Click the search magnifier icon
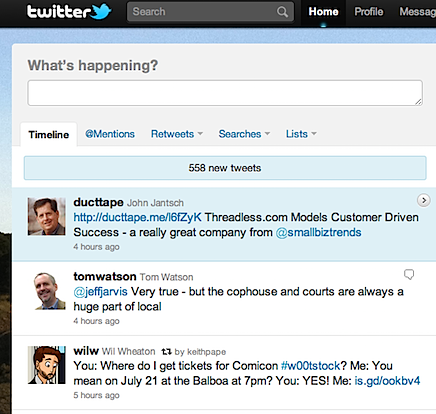Viewport: 436px width, 414px height. (282, 12)
